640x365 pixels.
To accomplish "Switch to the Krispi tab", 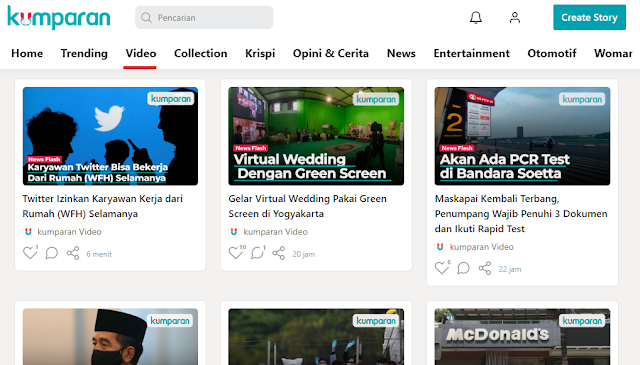I will [260, 53].
